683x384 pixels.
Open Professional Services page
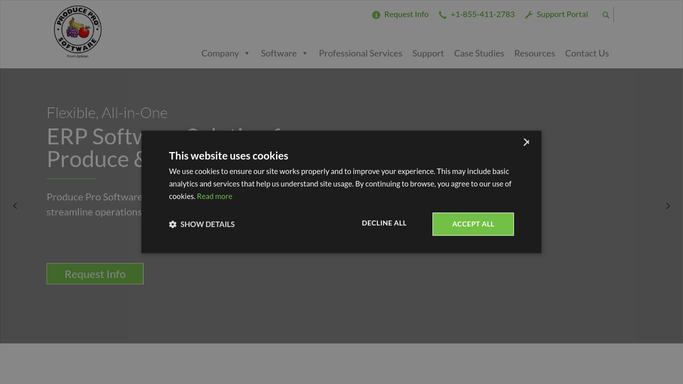pyautogui.click(x=360, y=53)
